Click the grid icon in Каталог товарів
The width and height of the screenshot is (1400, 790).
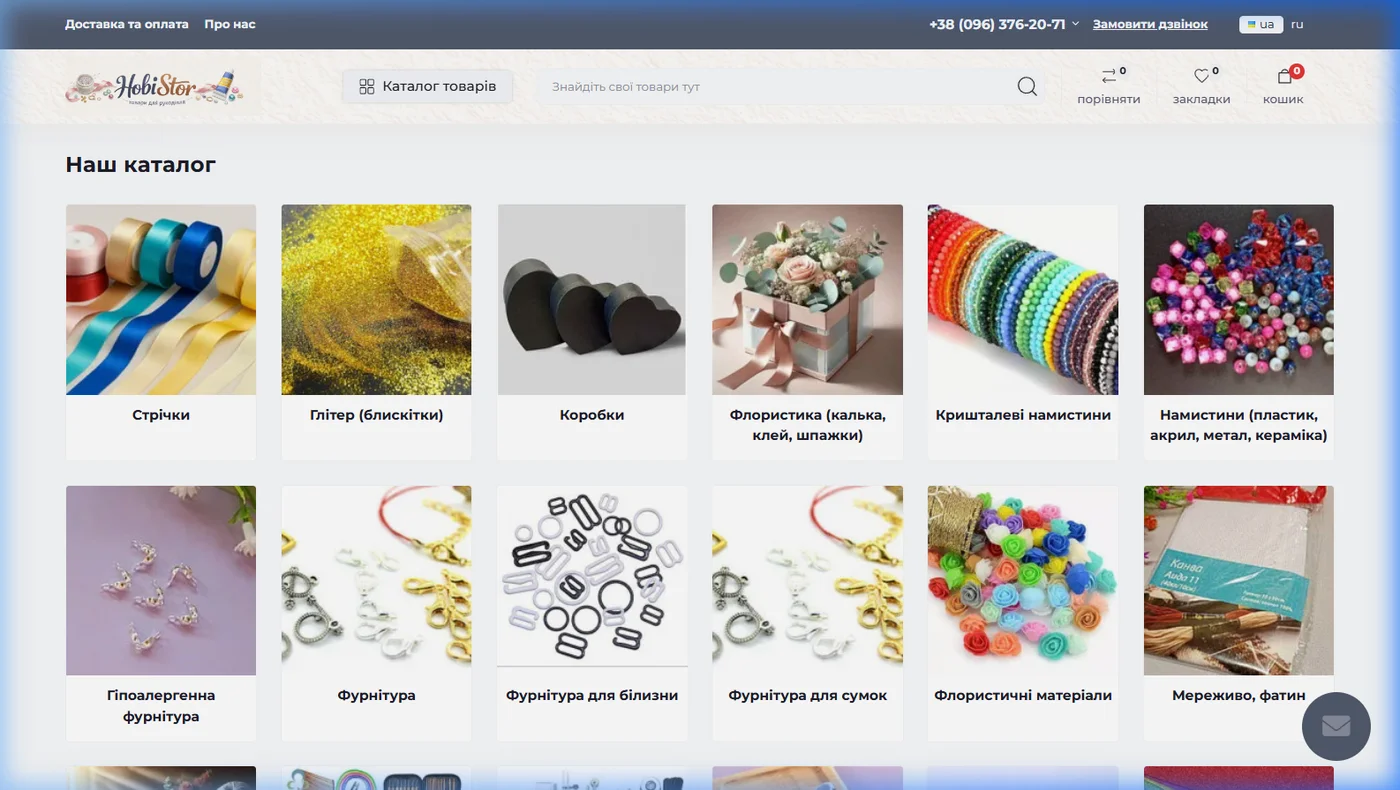point(367,87)
